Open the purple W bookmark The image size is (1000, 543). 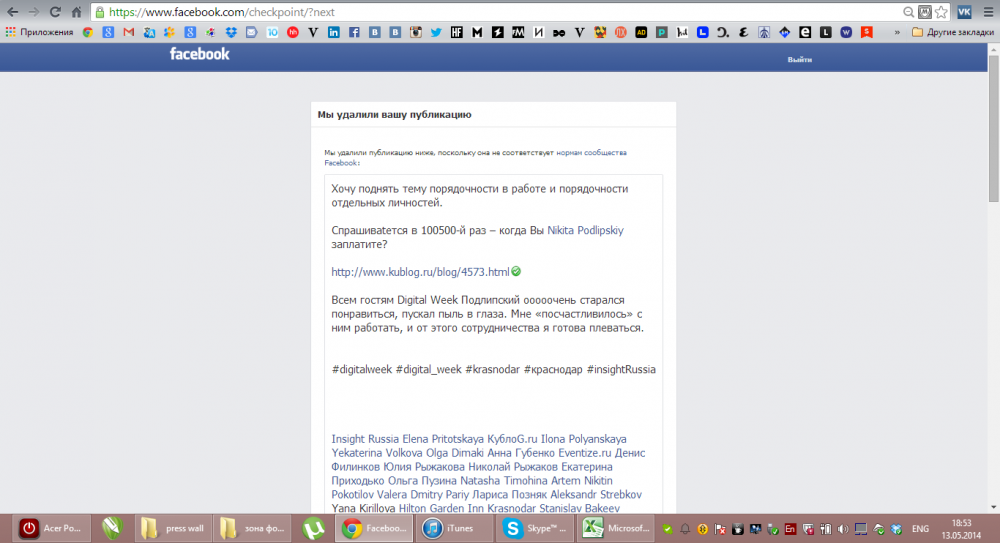pos(846,32)
